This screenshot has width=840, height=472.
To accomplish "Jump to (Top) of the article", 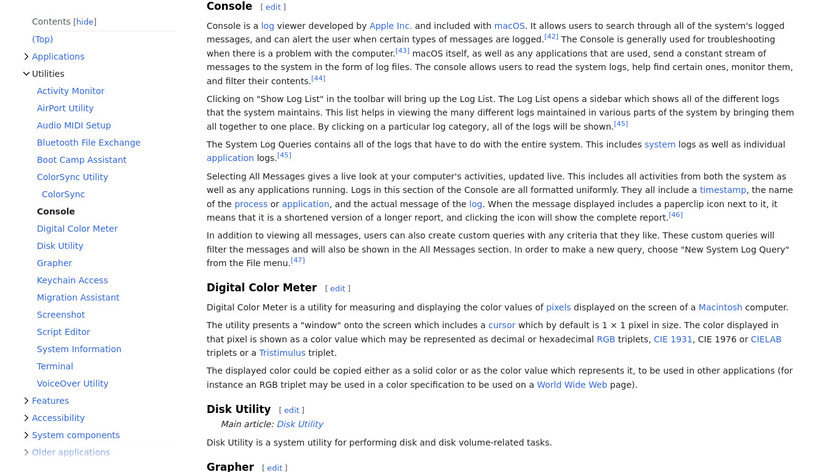I will click(42, 39).
